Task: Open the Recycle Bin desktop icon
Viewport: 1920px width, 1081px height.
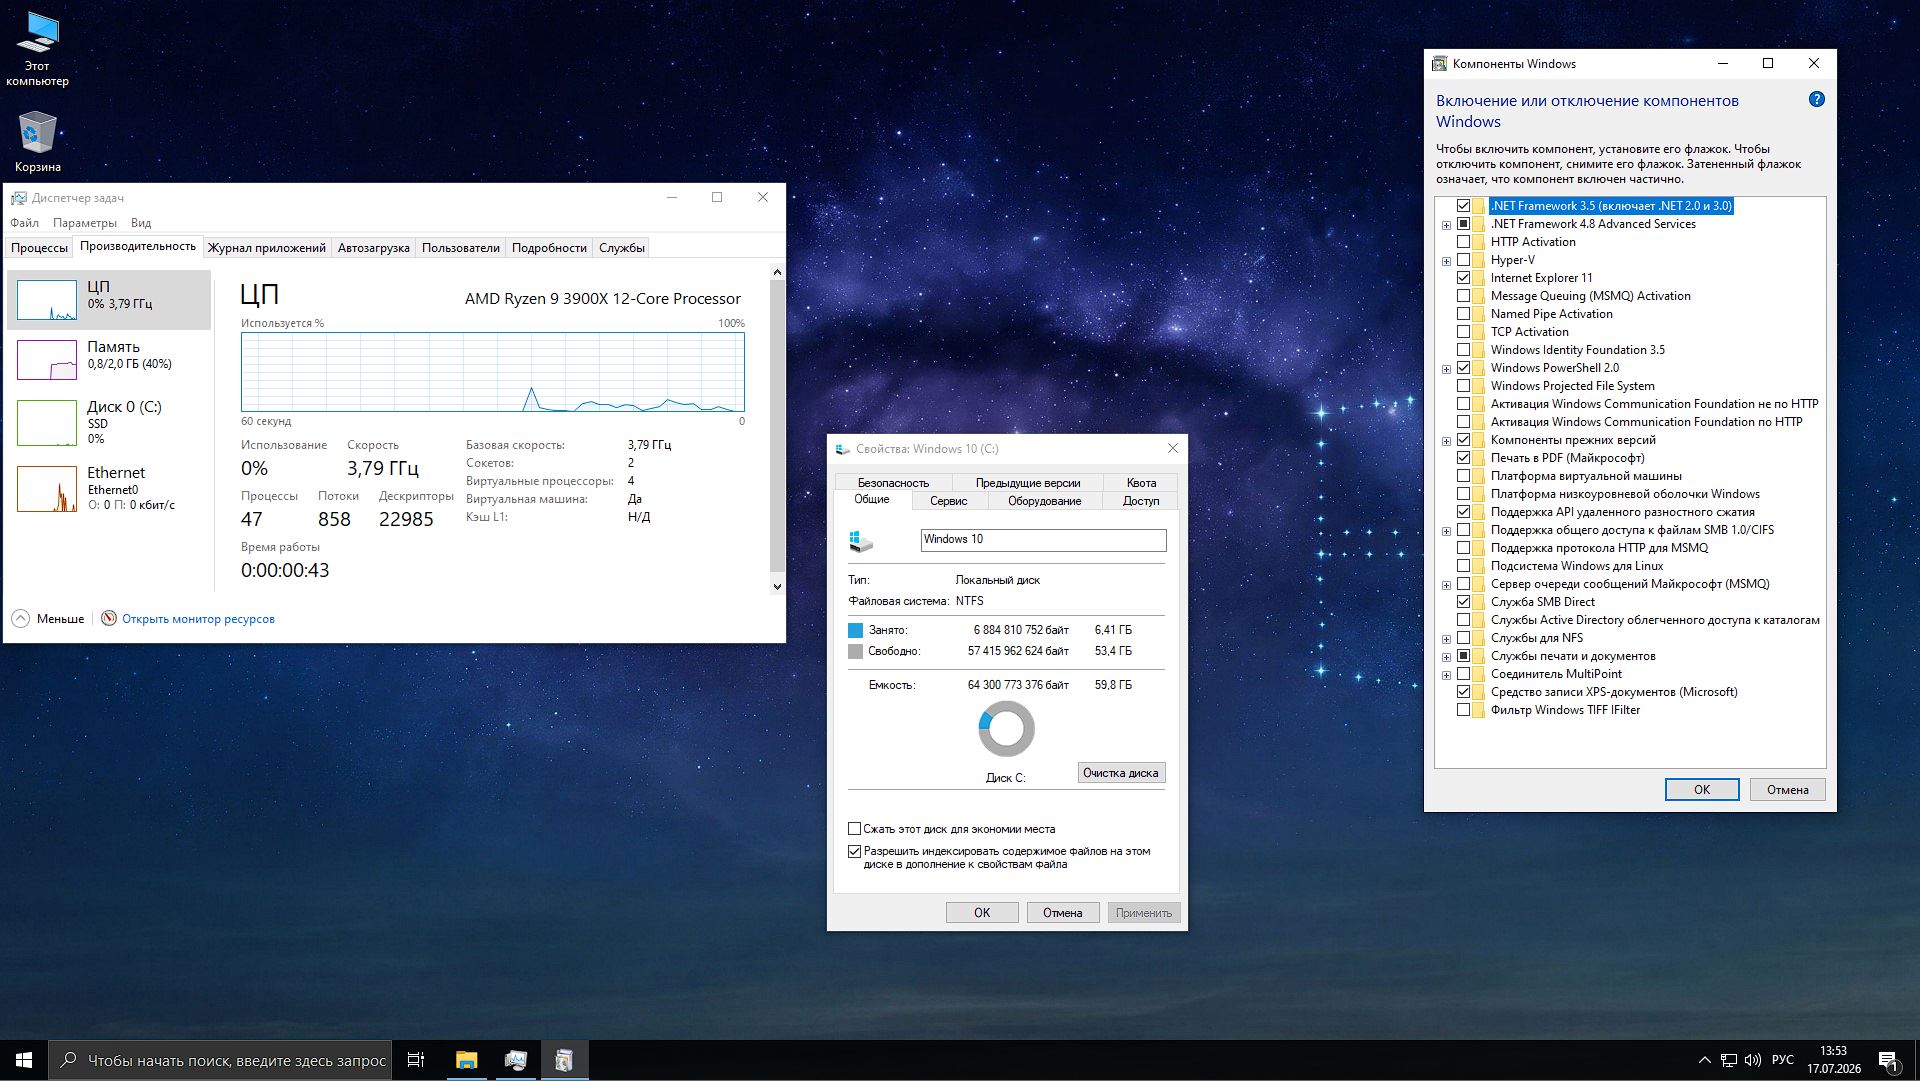Action: [37, 142]
